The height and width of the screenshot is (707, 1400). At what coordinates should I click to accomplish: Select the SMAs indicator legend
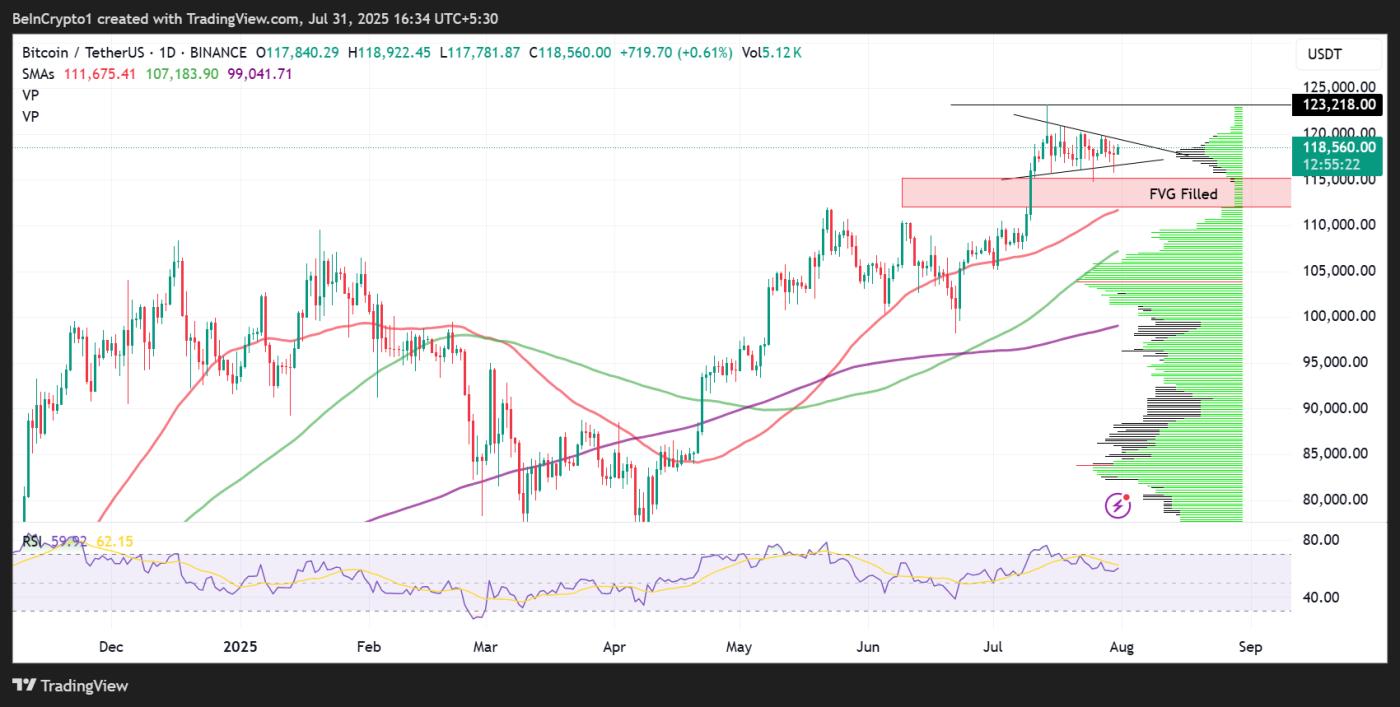(39, 74)
